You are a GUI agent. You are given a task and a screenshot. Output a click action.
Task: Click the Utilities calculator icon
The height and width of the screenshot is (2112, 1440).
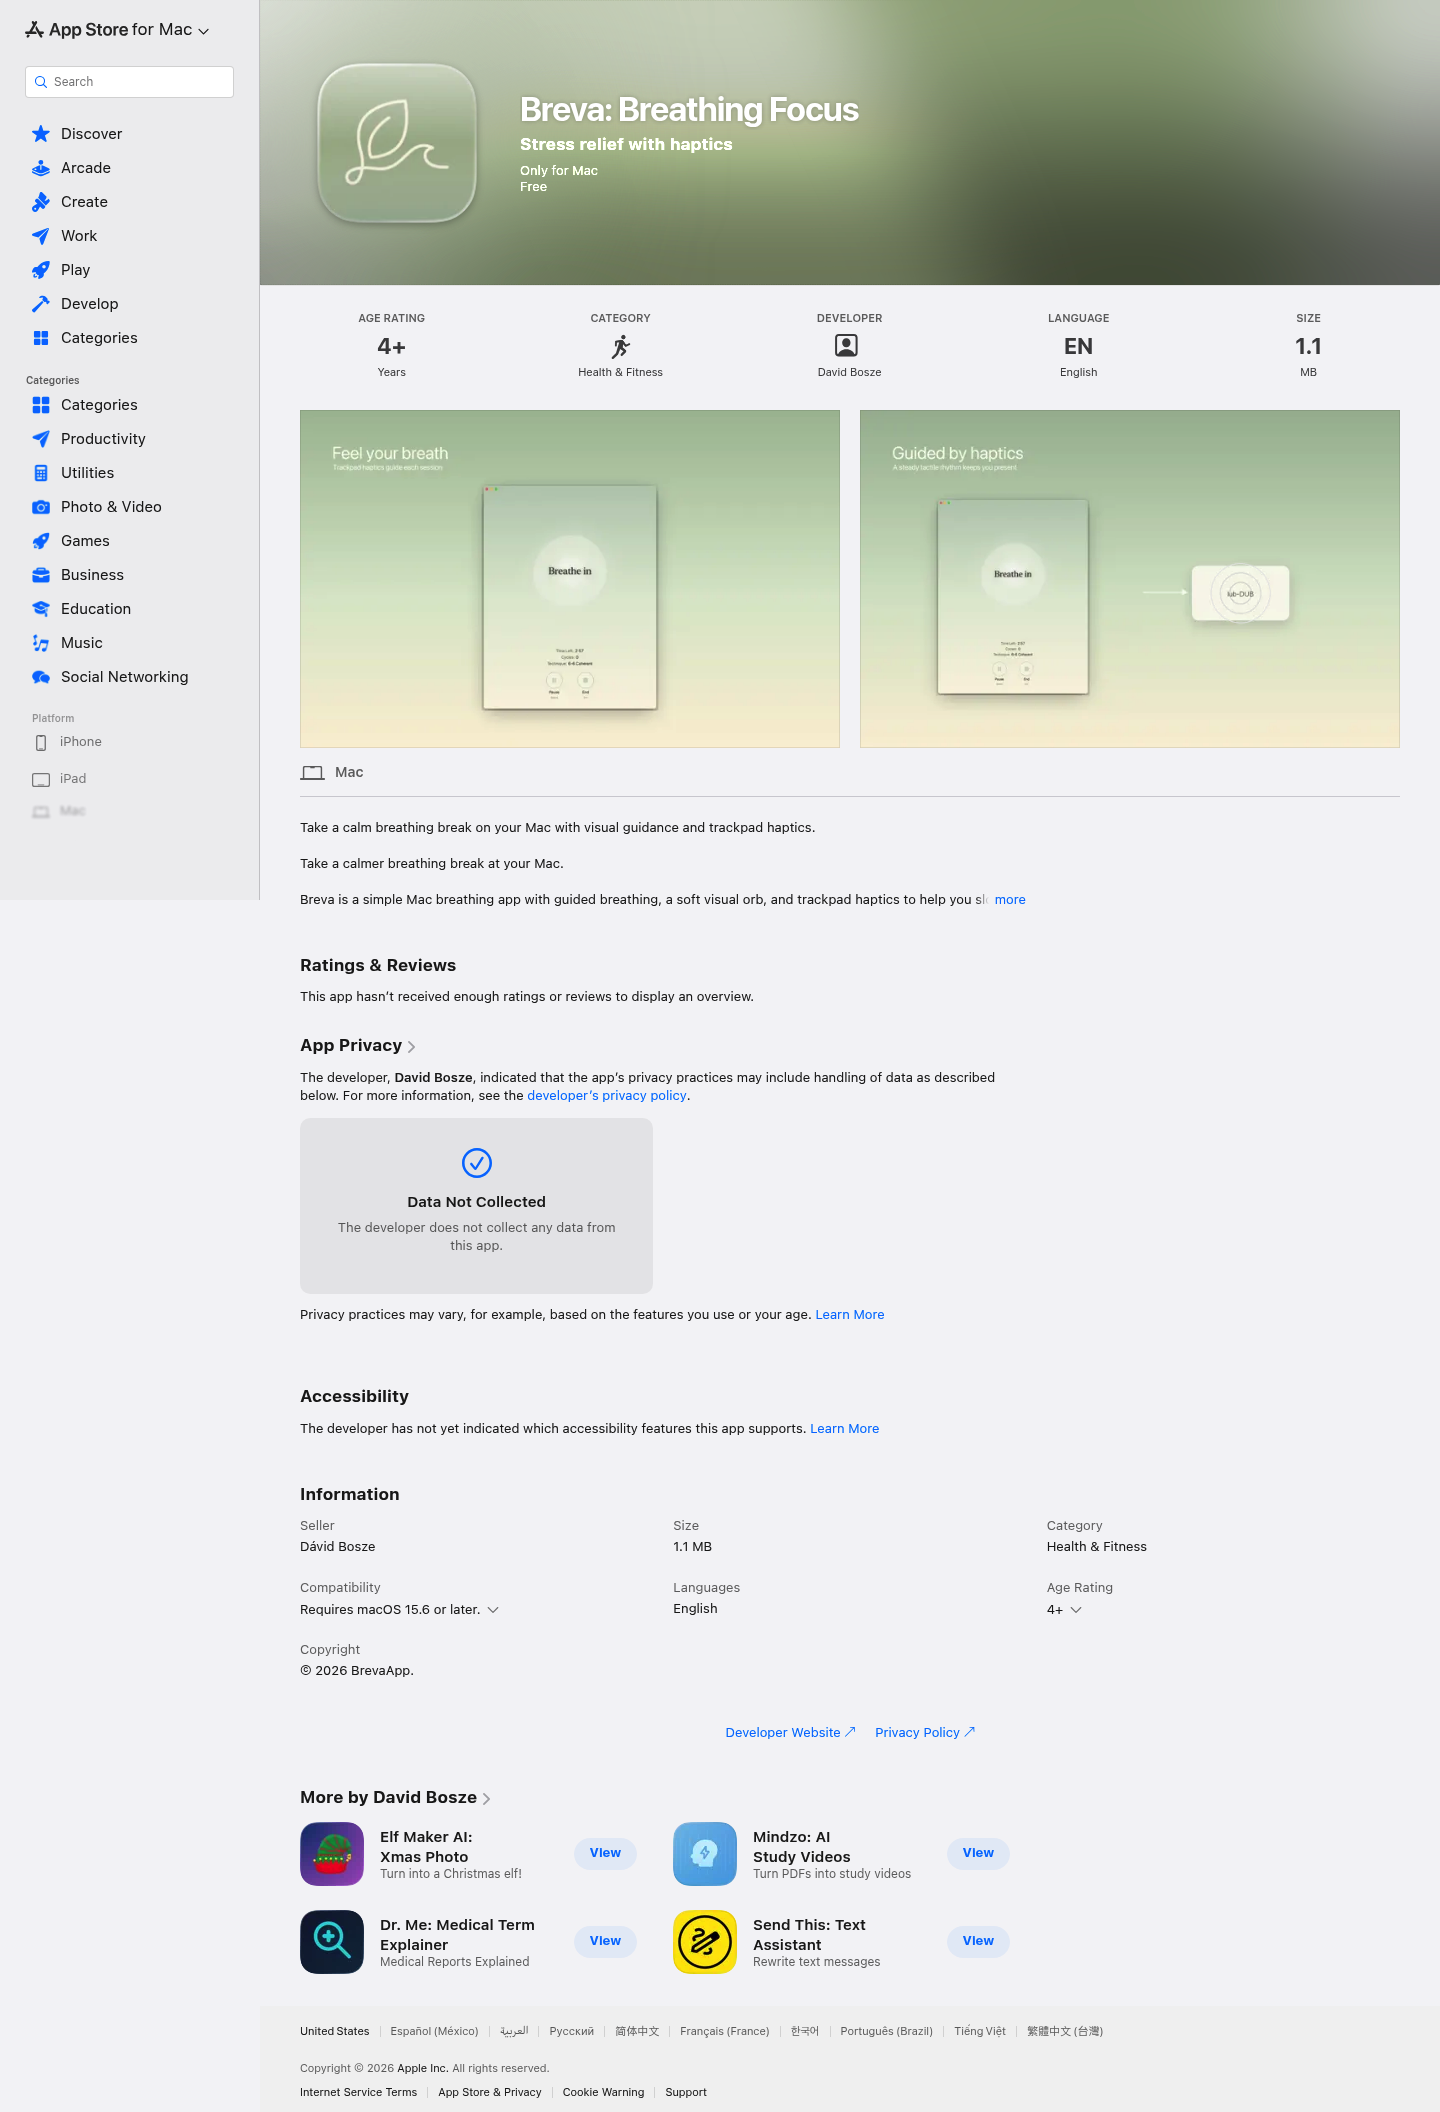click(x=41, y=473)
